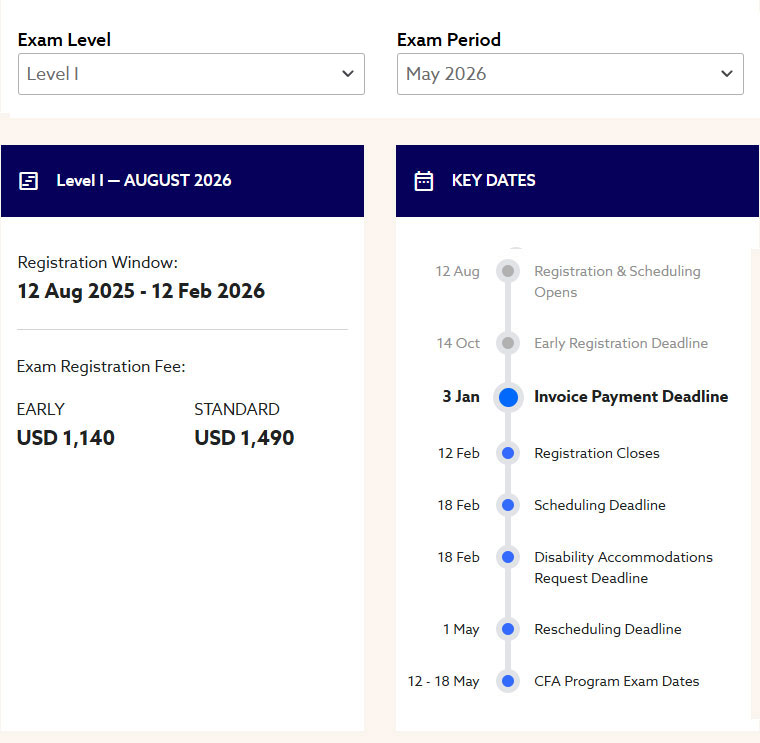Click the Invoice Payment Deadline label
This screenshot has height=743, width=760.
[631, 397]
